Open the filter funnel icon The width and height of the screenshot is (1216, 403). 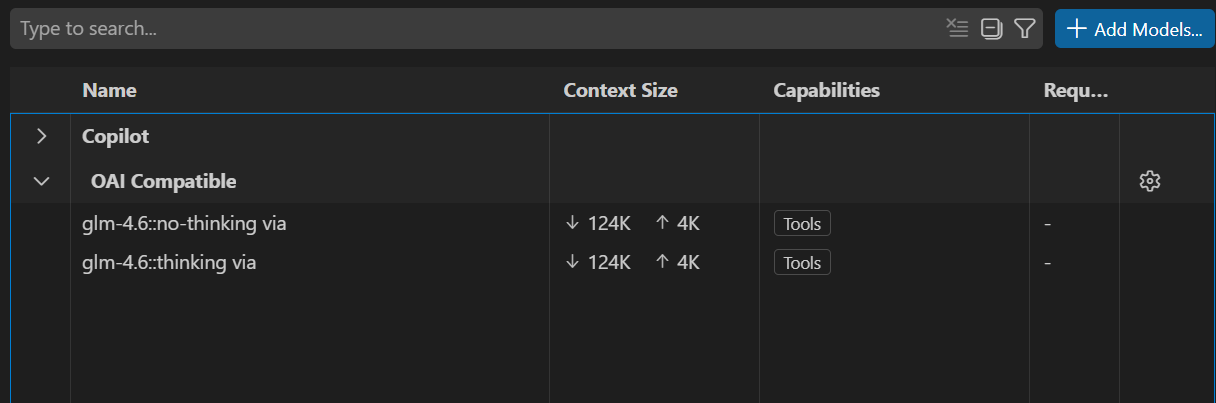tap(1024, 29)
